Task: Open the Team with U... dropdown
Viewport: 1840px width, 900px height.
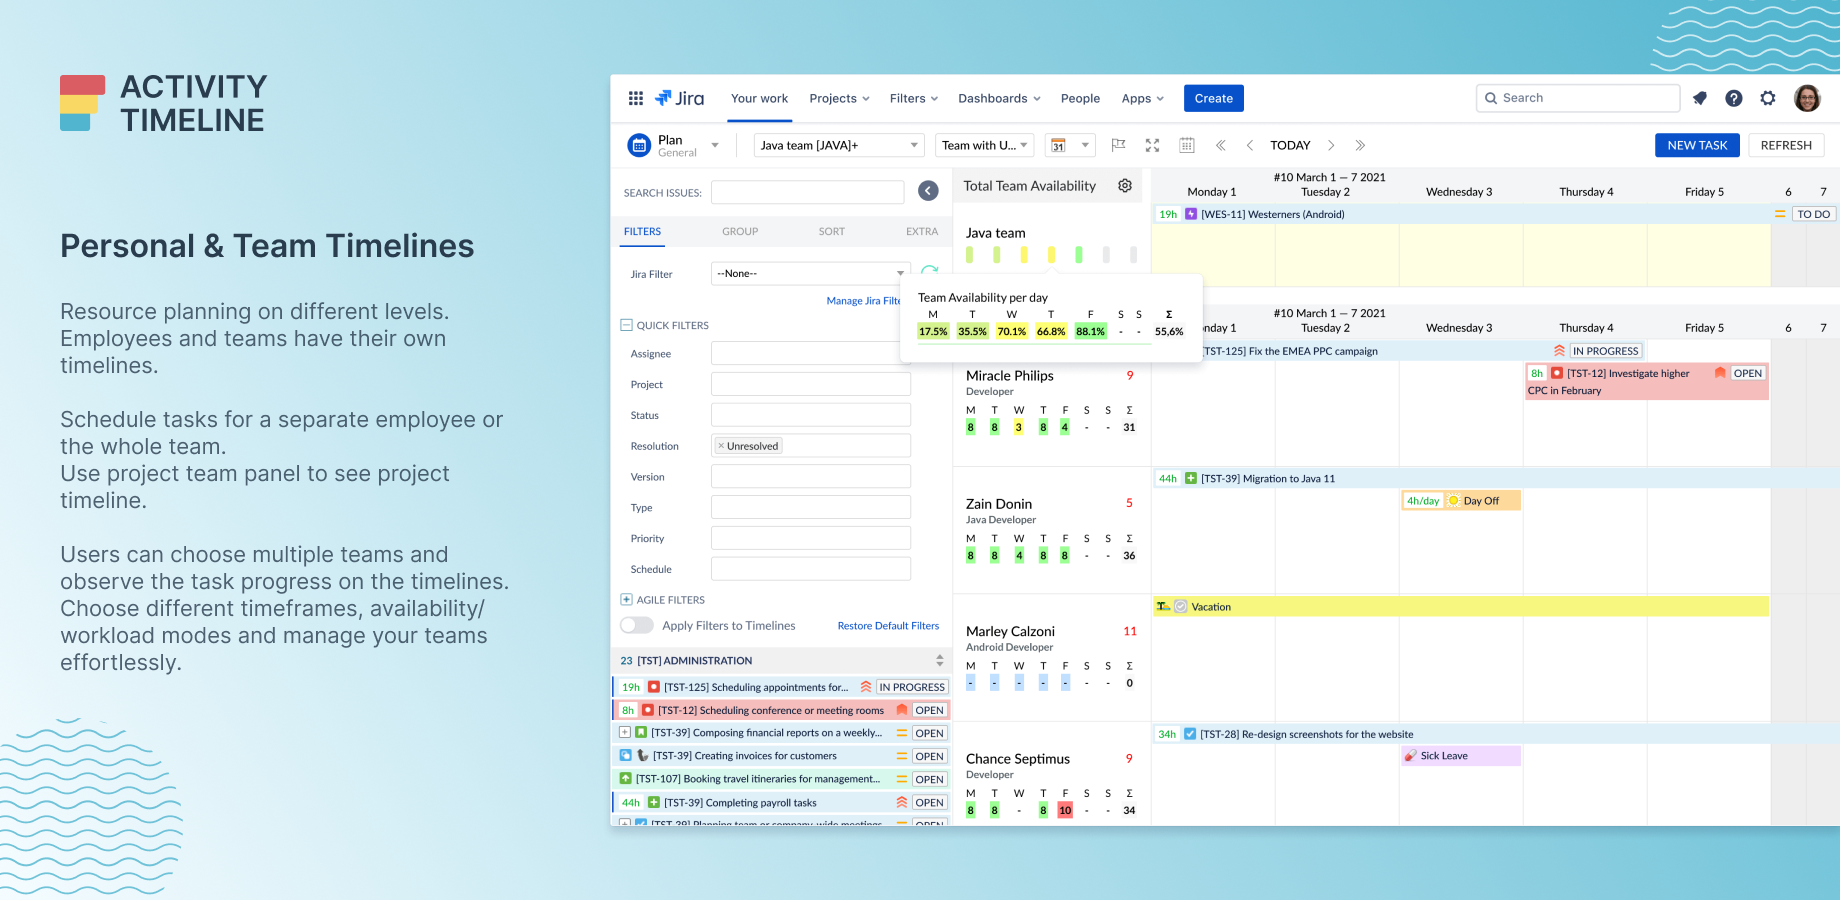Action: (x=984, y=145)
